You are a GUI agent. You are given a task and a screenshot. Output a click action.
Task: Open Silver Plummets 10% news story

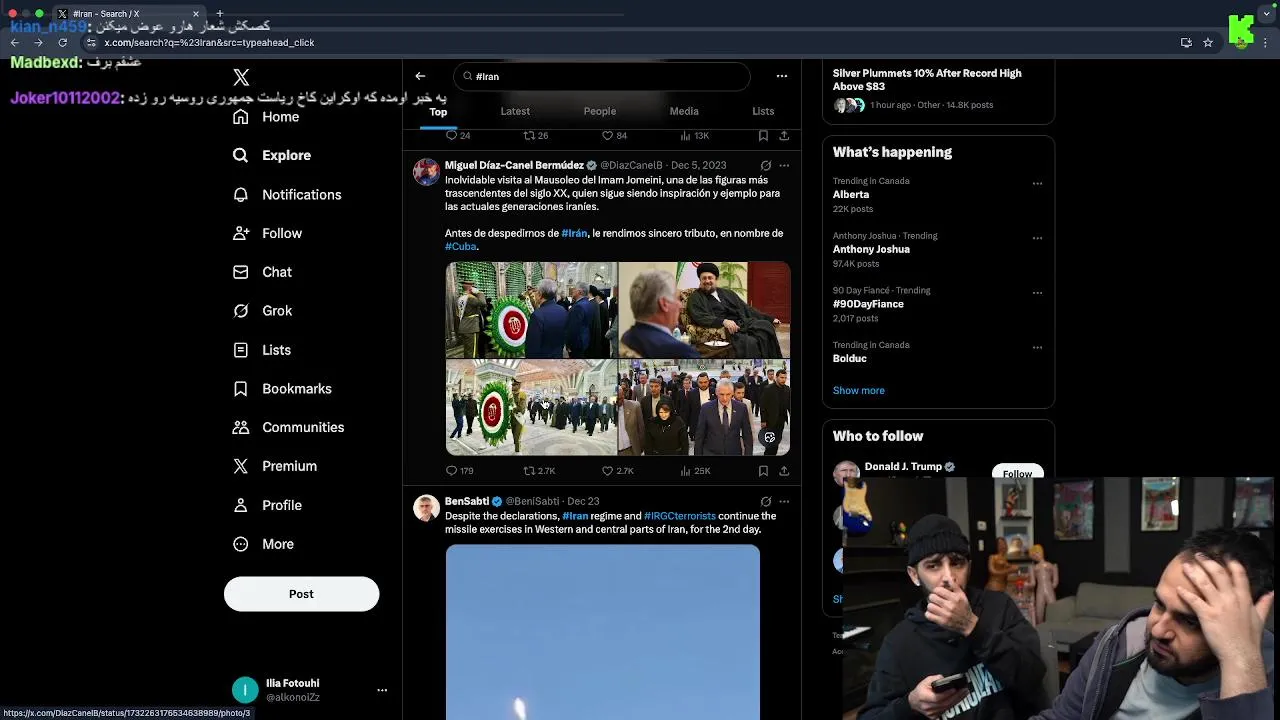pos(927,80)
